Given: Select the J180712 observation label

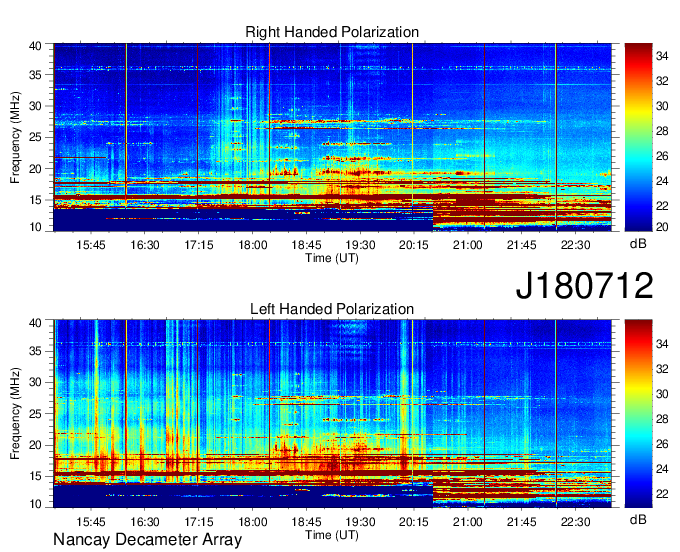Looking at the screenshot, I should point(584,285).
